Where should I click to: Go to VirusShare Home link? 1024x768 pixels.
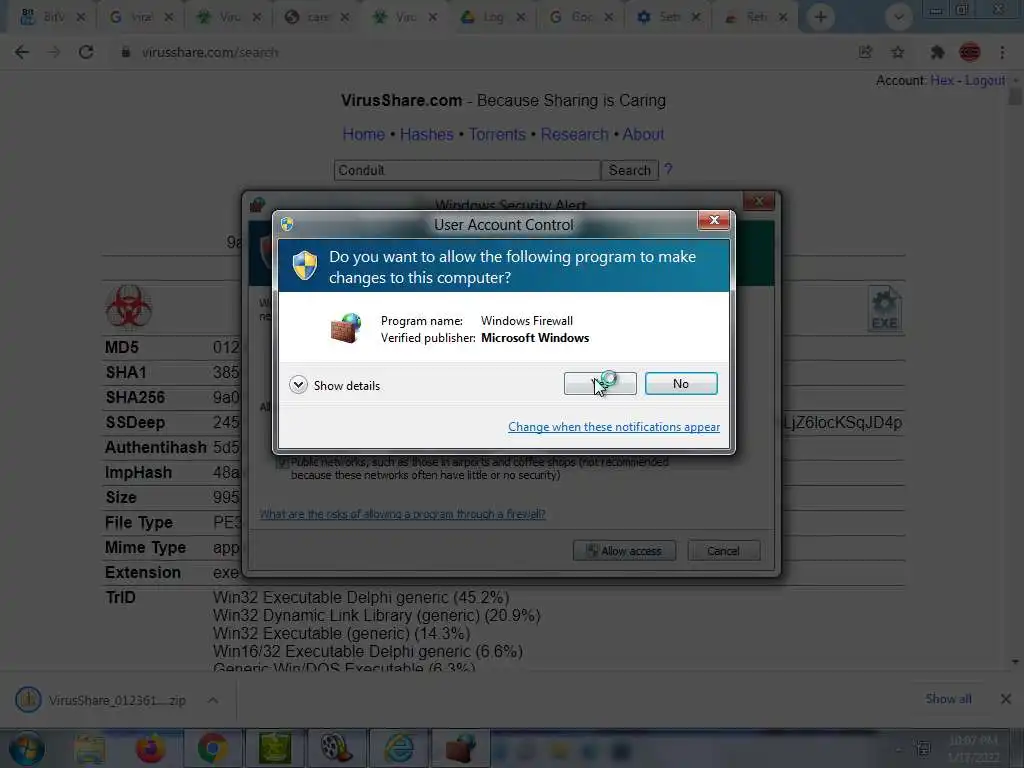pyautogui.click(x=364, y=135)
